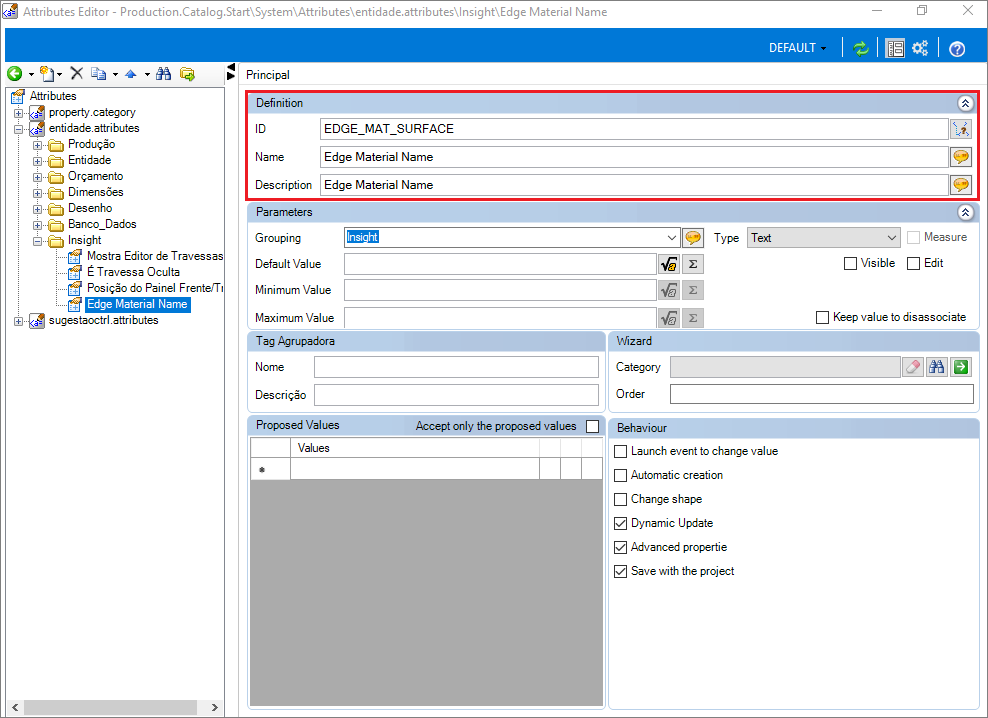
Task: Click the folder refresh icon in tree toolbar
Action: 187,74
